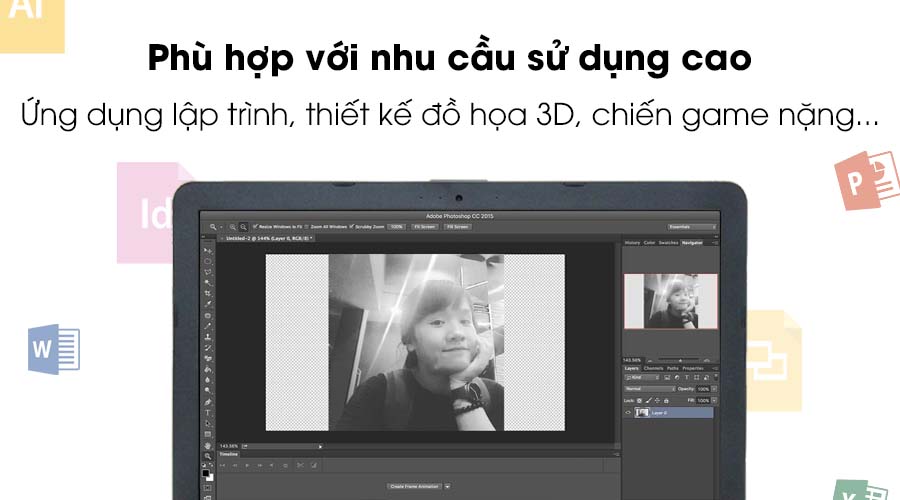
Task: Select the Hand tool
Action: [207, 445]
